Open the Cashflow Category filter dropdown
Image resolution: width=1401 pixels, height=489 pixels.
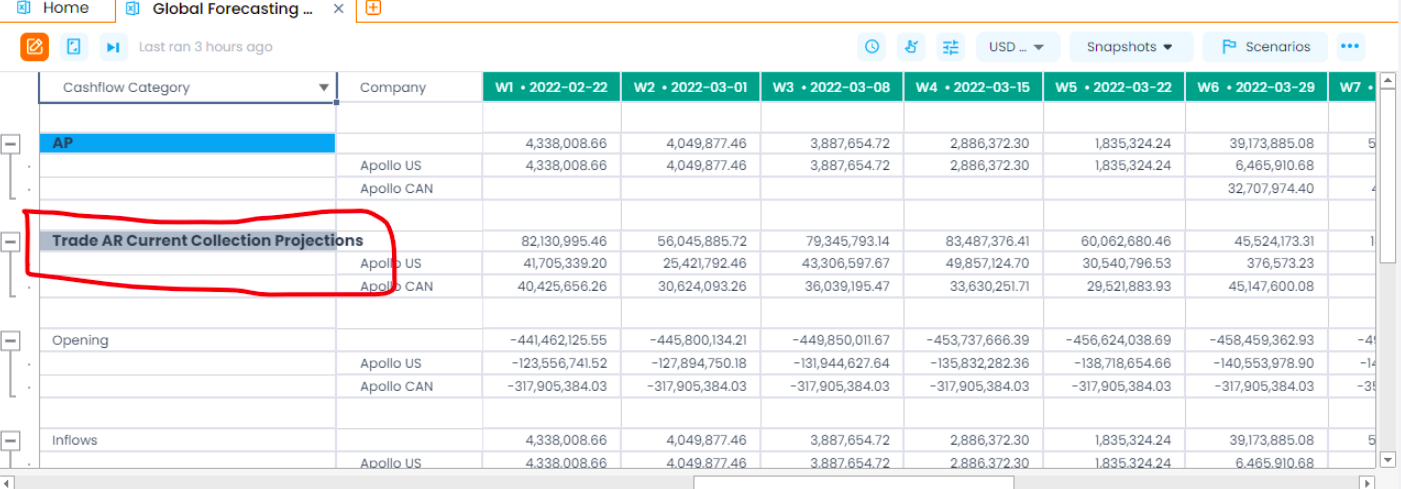(x=323, y=88)
